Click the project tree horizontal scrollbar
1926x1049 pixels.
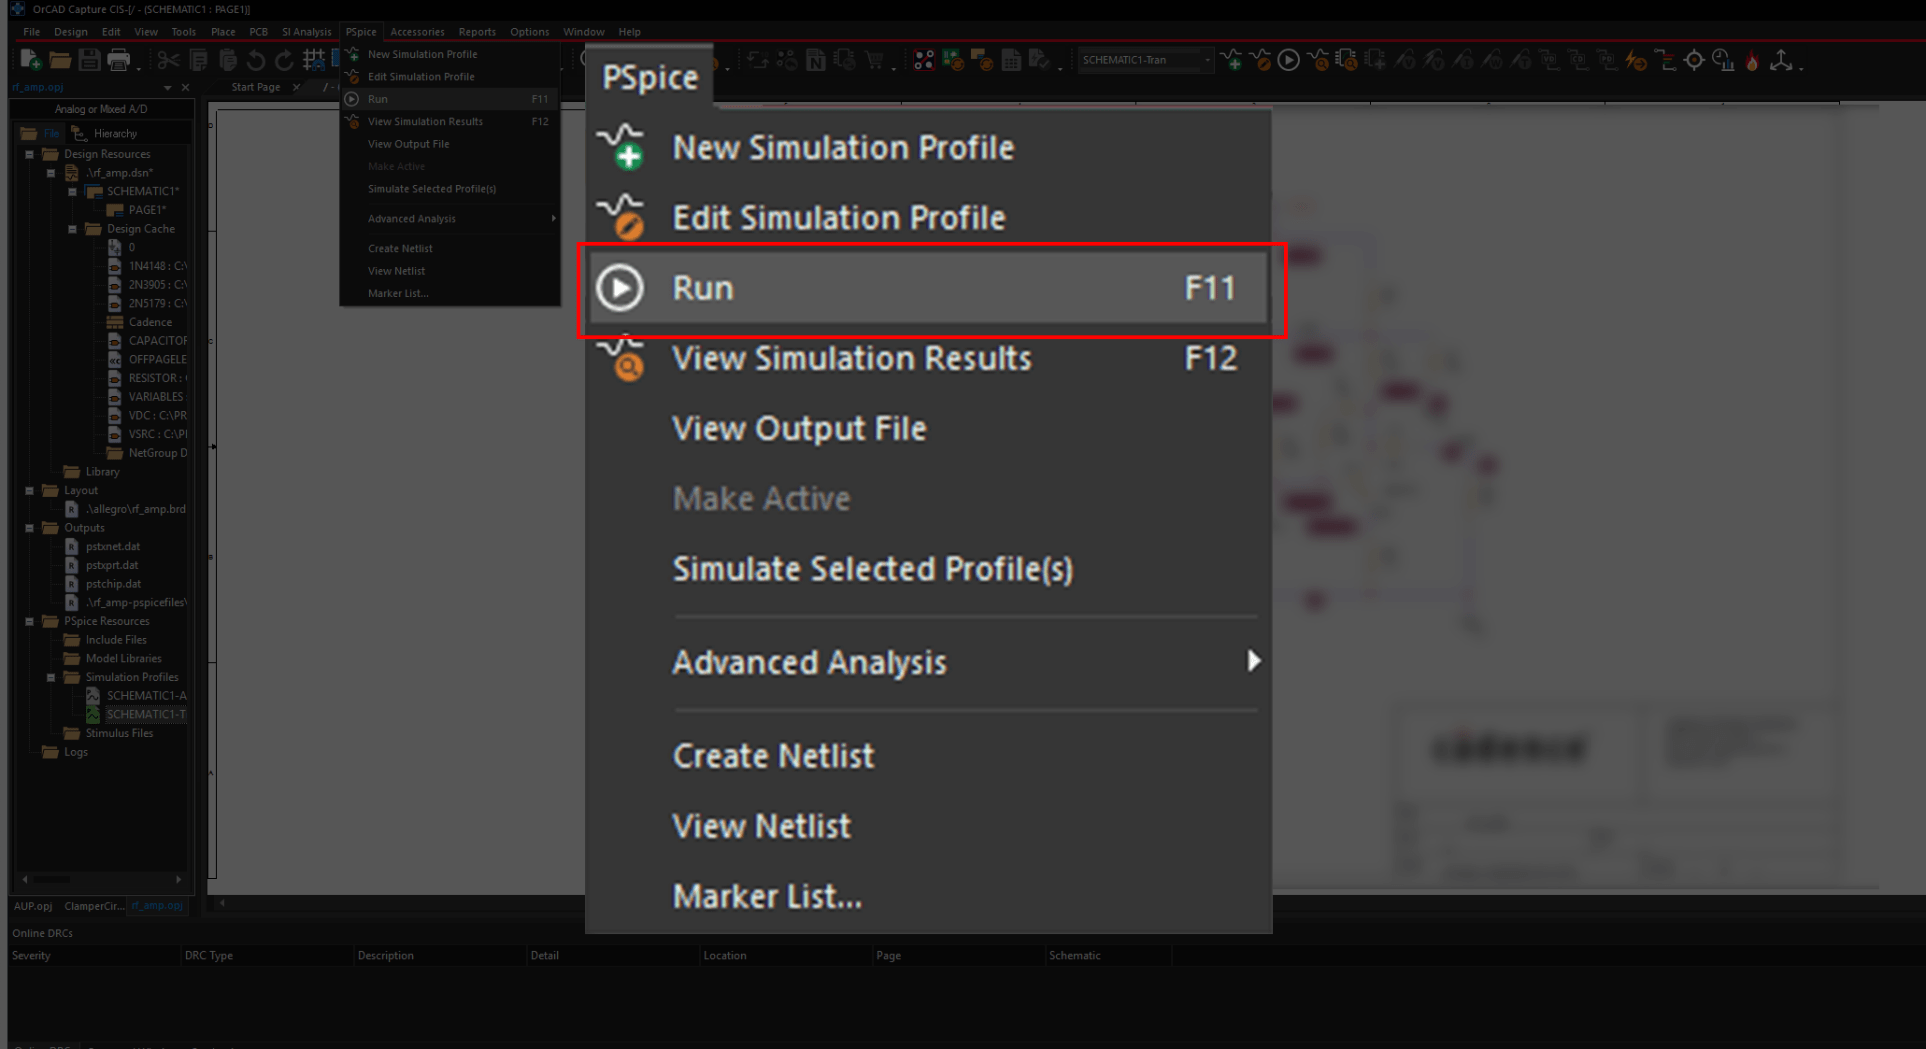click(101, 879)
